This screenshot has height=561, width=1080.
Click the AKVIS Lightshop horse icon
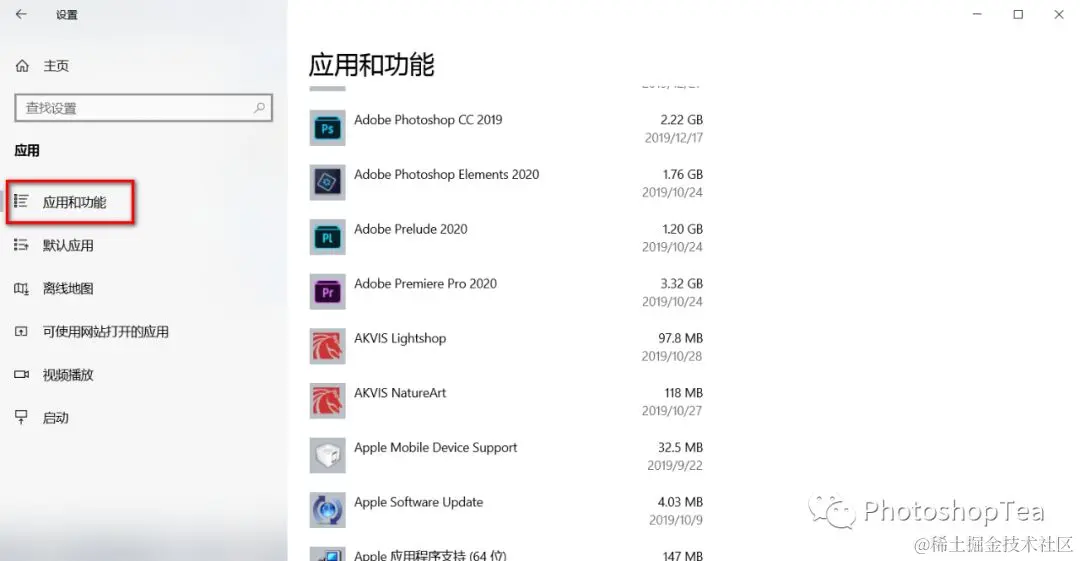coord(327,346)
